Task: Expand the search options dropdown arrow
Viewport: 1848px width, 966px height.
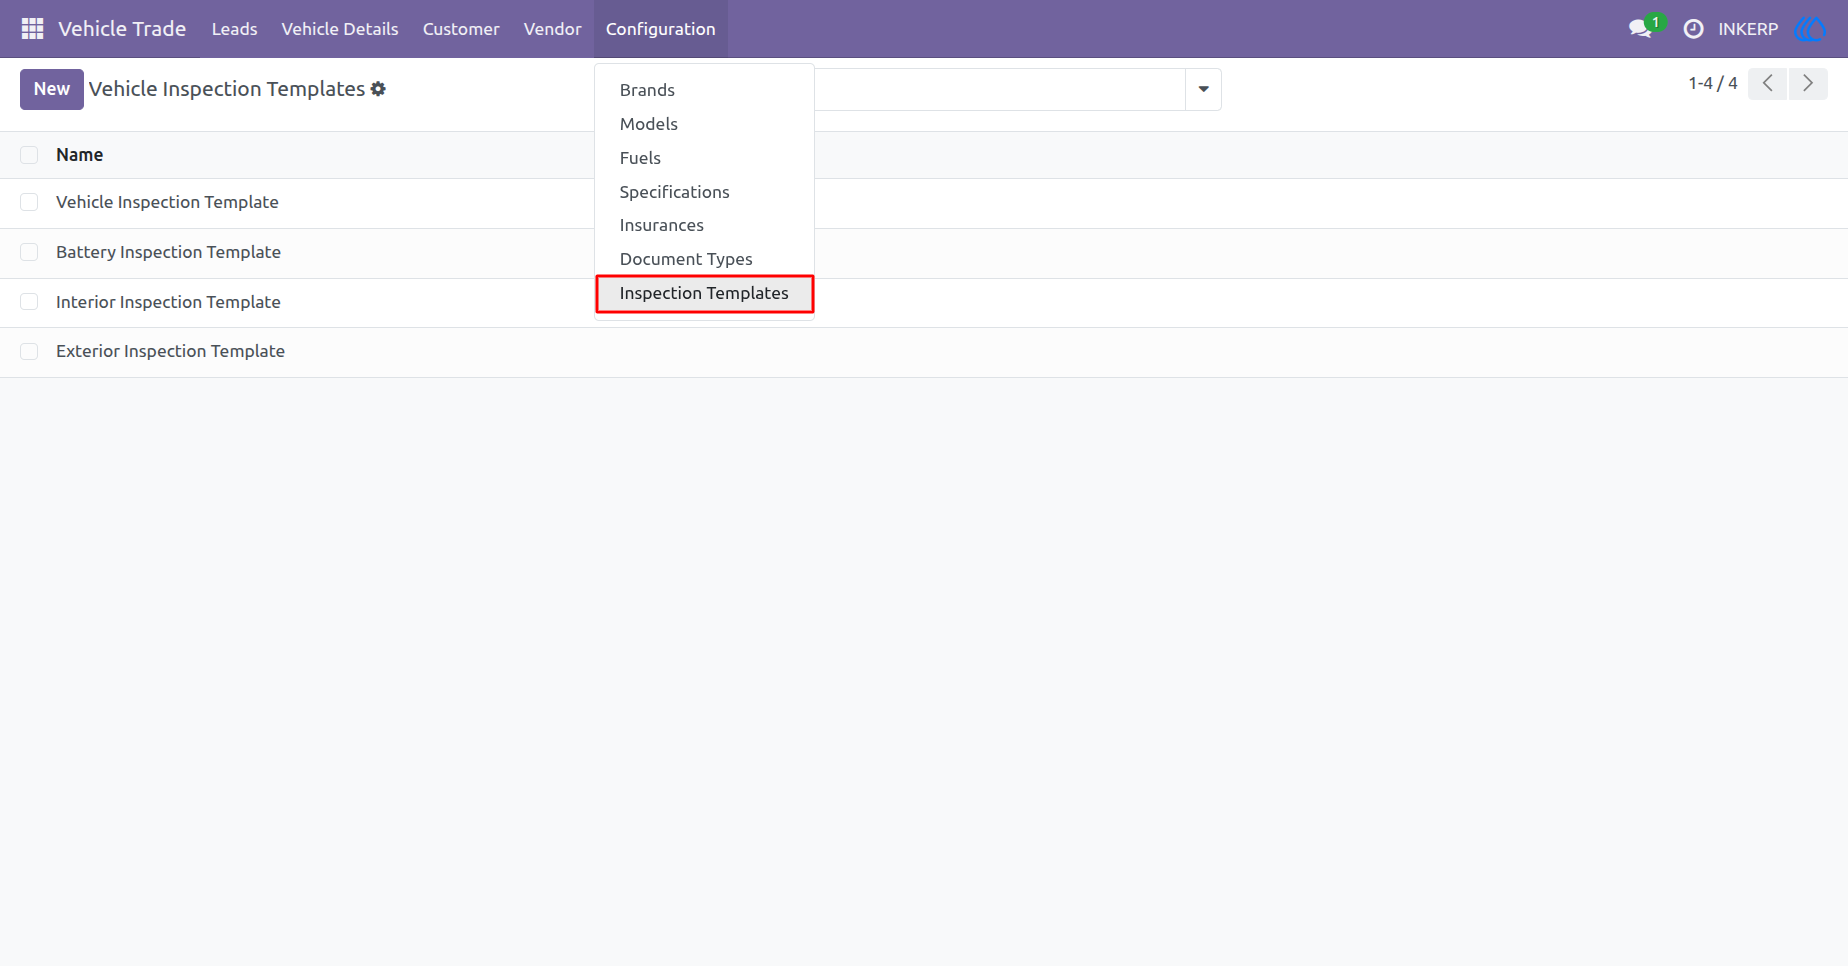Action: pyautogui.click(x=1203, y=89)
